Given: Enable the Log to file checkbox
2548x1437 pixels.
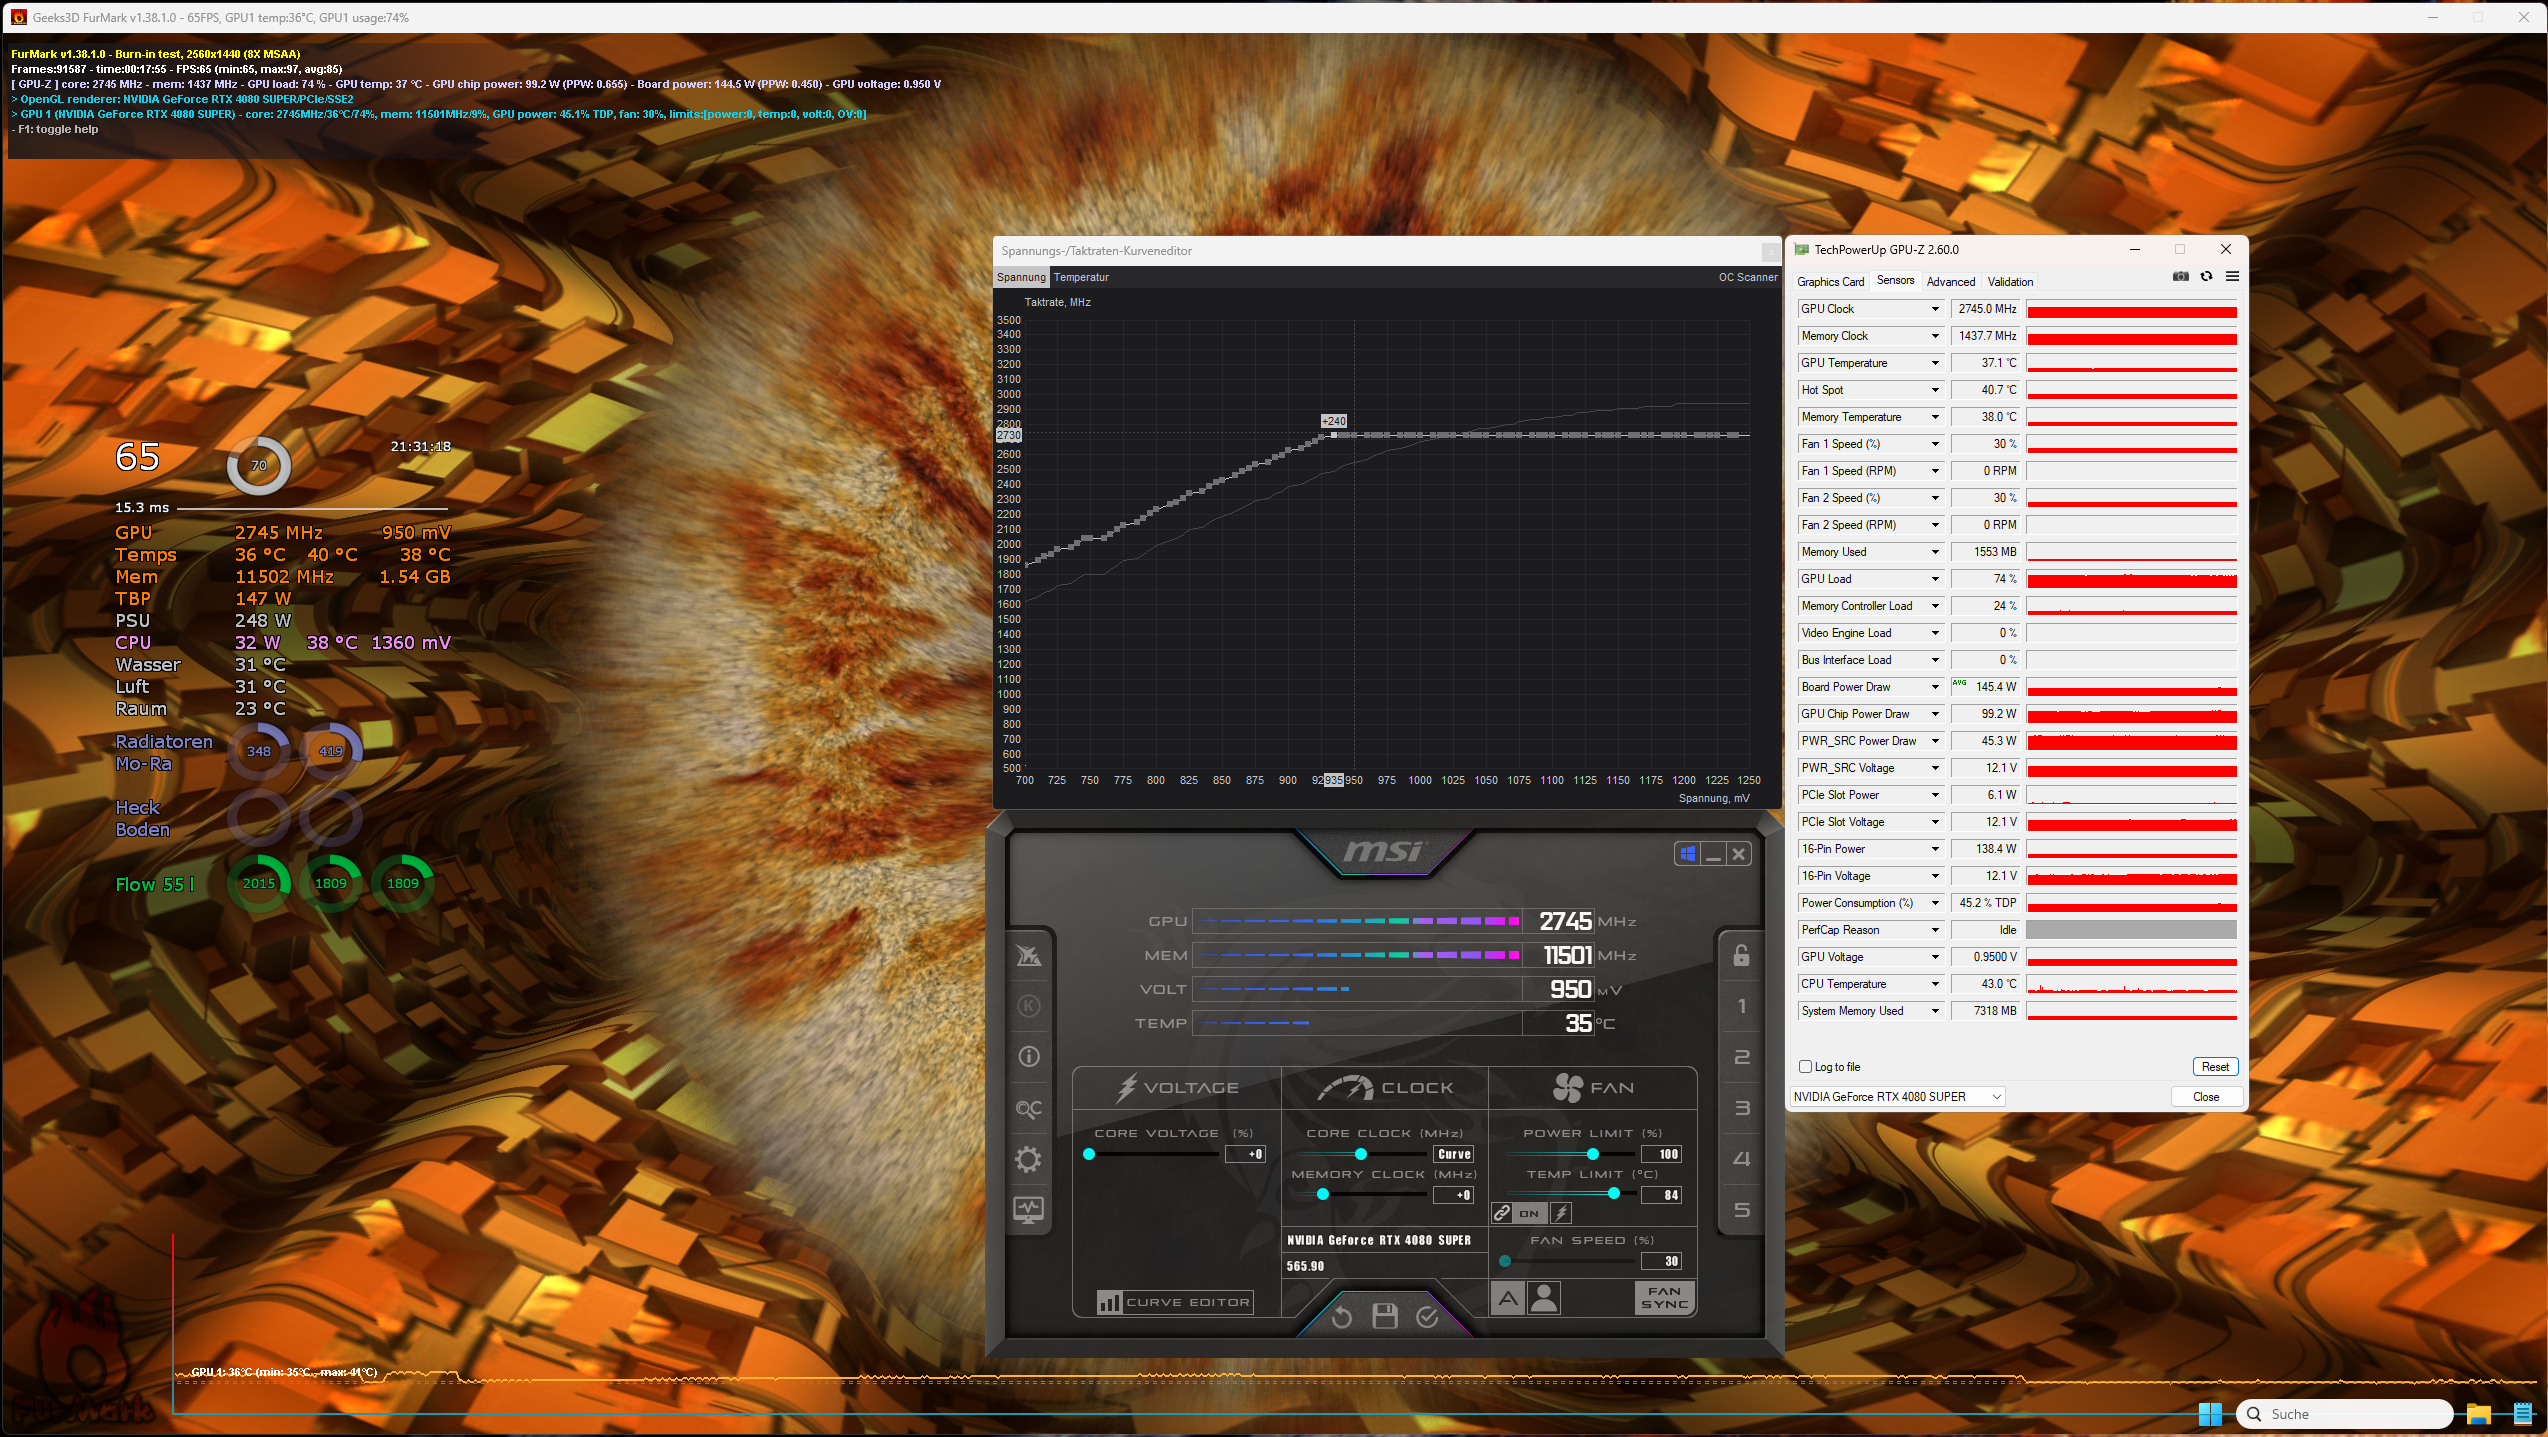Looking at the screenshot, I should click(1805, 1067).
